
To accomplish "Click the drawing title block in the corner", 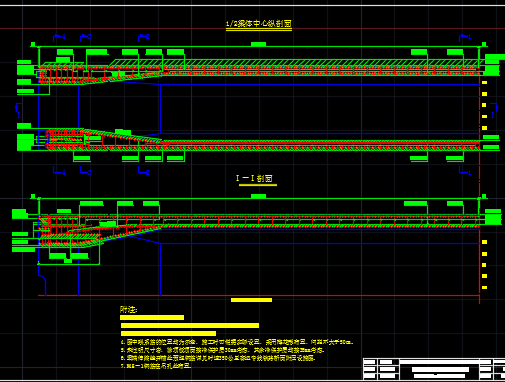I will coord(434,369).
